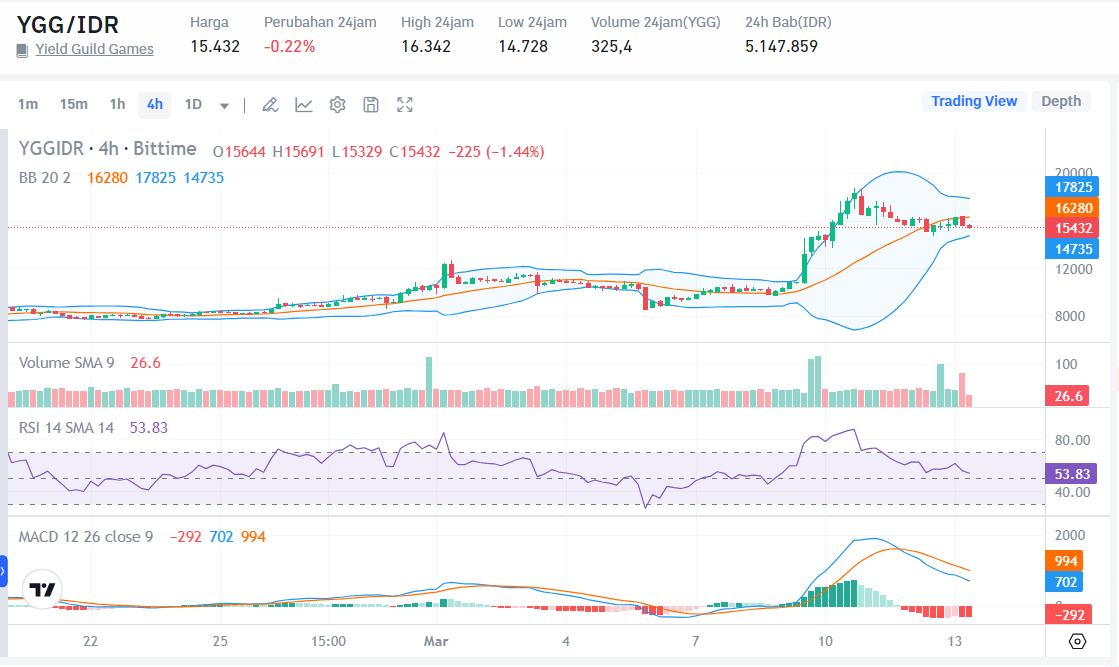Click the 17825 upper band price tag

[x=1072, y=187]
